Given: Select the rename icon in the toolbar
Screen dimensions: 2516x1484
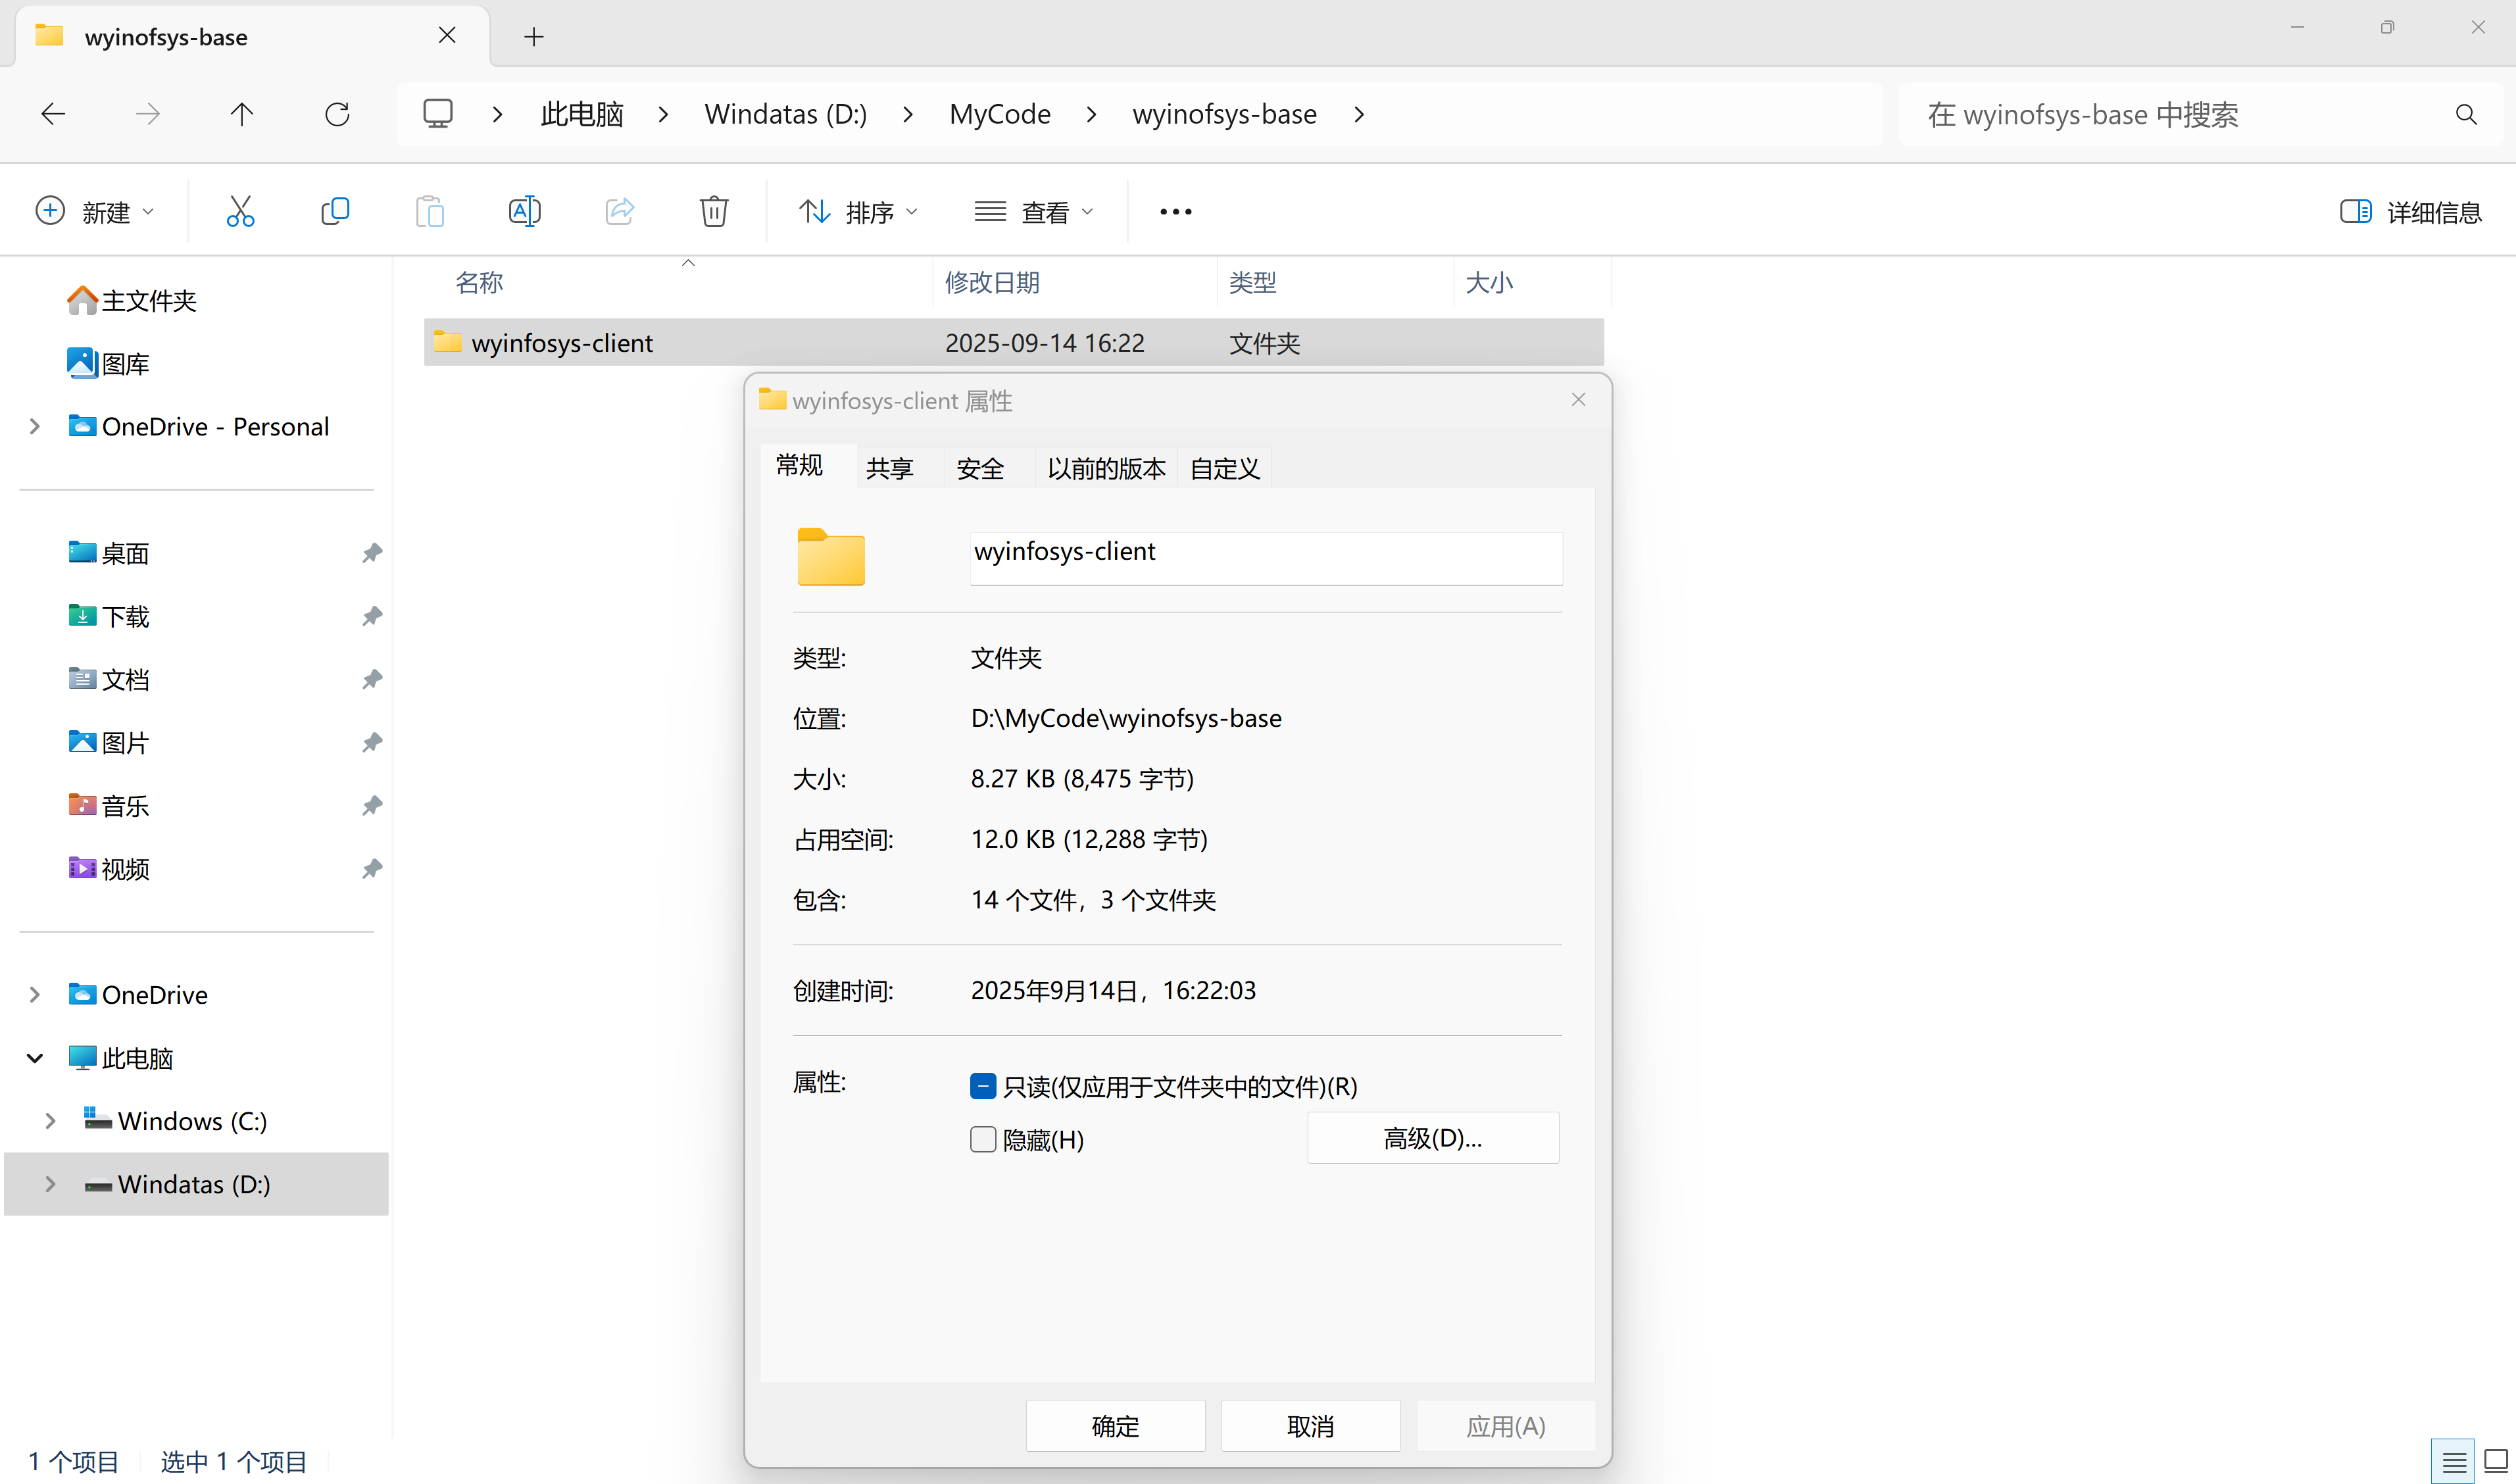Looking at the screenshot, I should 523,211.
